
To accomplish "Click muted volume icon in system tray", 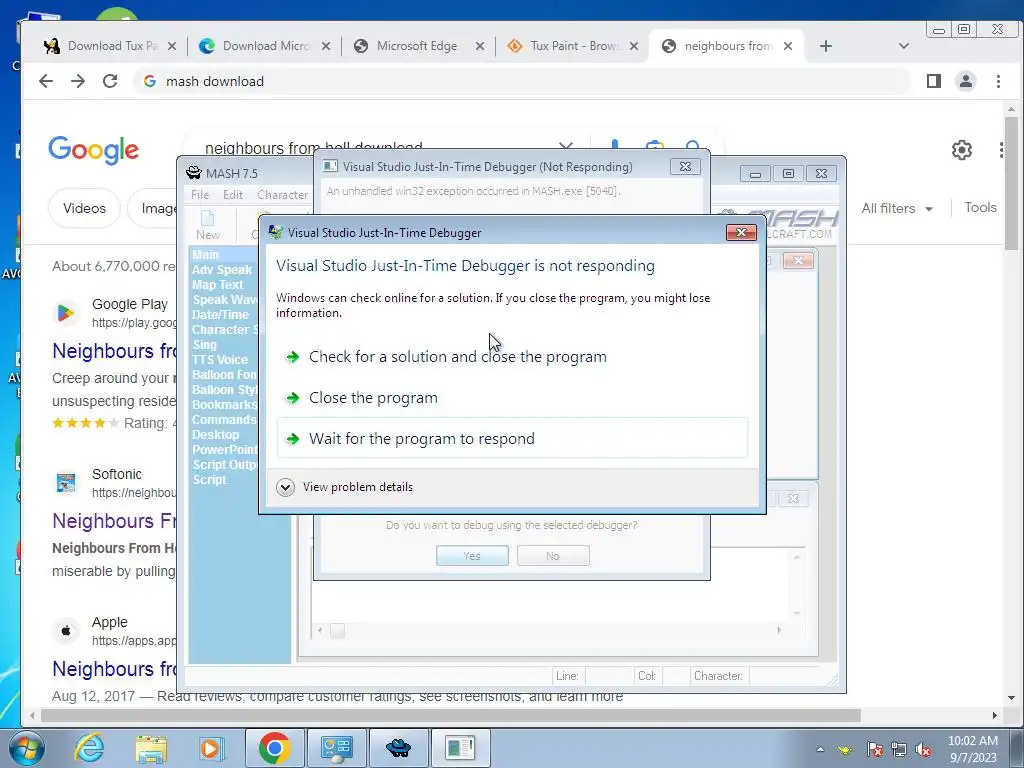I will coord(923,750).
